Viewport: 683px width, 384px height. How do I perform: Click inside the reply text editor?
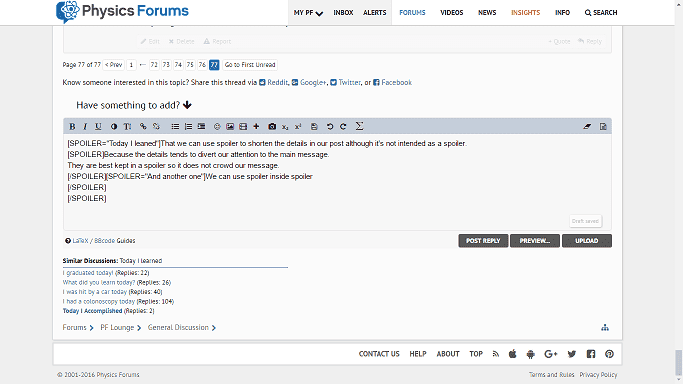tap(337, 182)
